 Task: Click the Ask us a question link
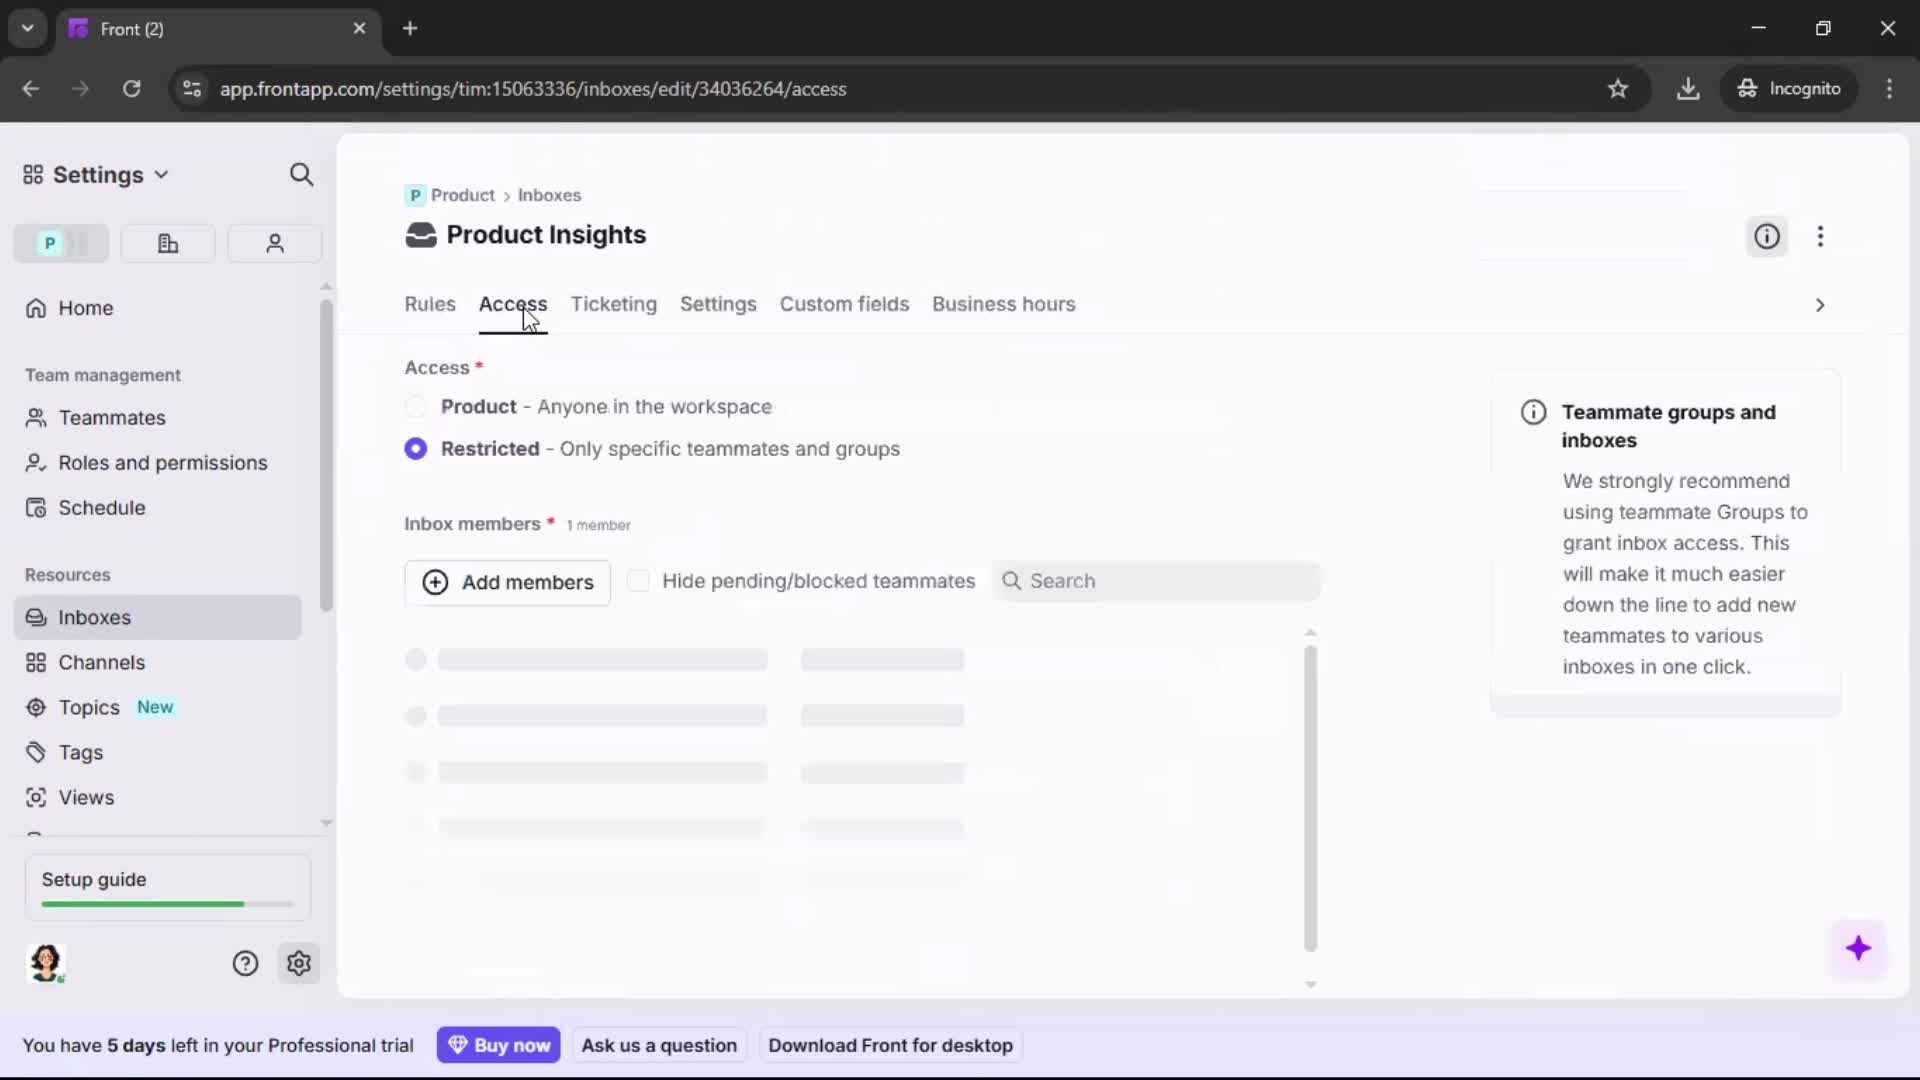(x=659, y=1044)
